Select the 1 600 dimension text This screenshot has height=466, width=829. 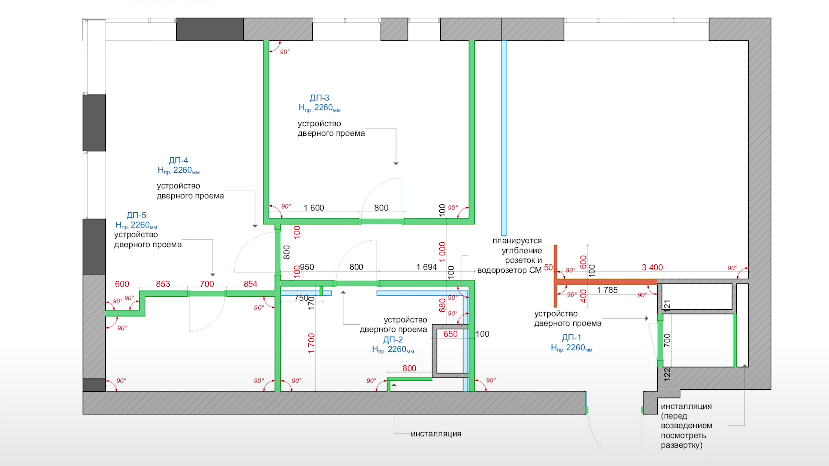pos(312,208)
